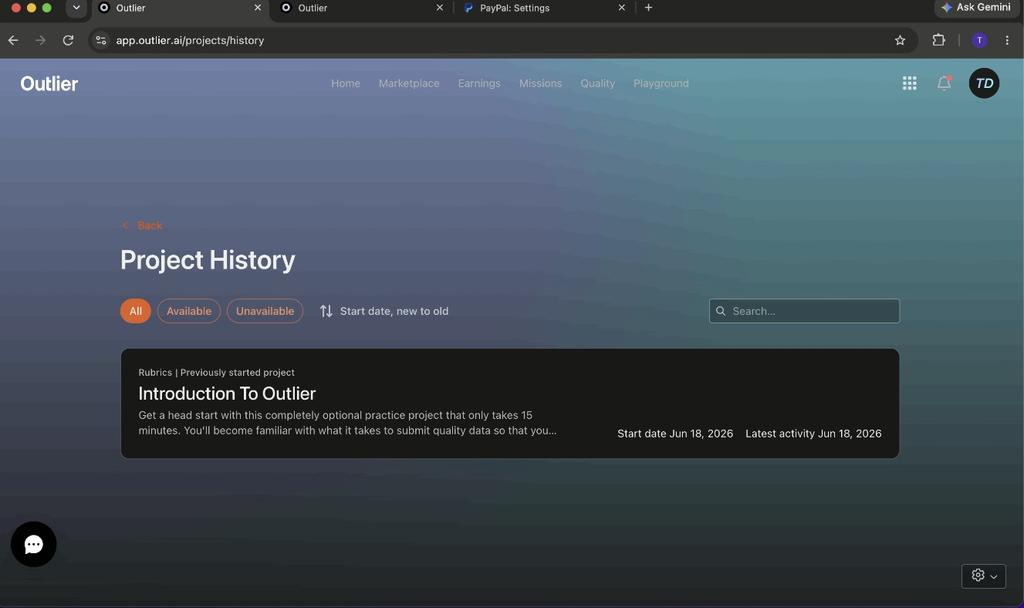Click the Project History heading
The width and height of the screenshot is (1024, 608).
click(x=208, y=260)
